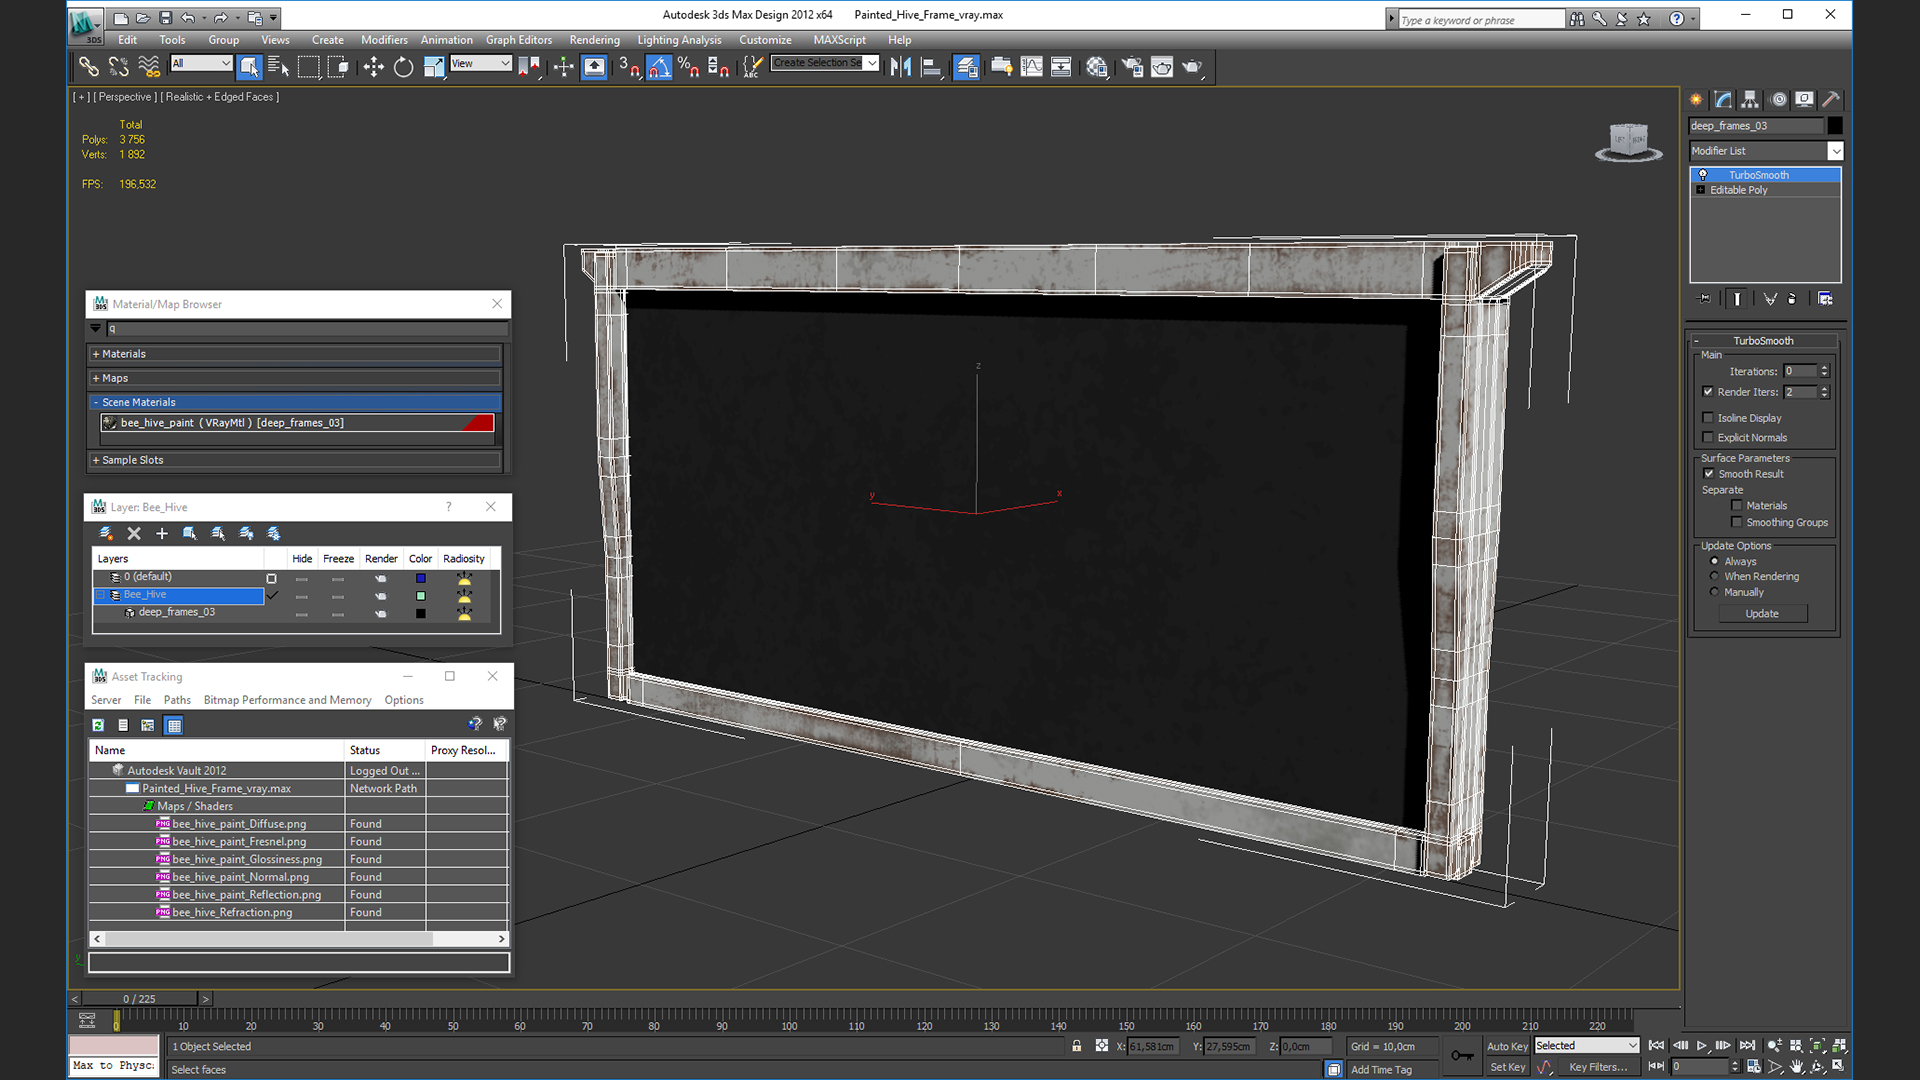Toggle the 3D Snaps button

[x=629, y=67]
